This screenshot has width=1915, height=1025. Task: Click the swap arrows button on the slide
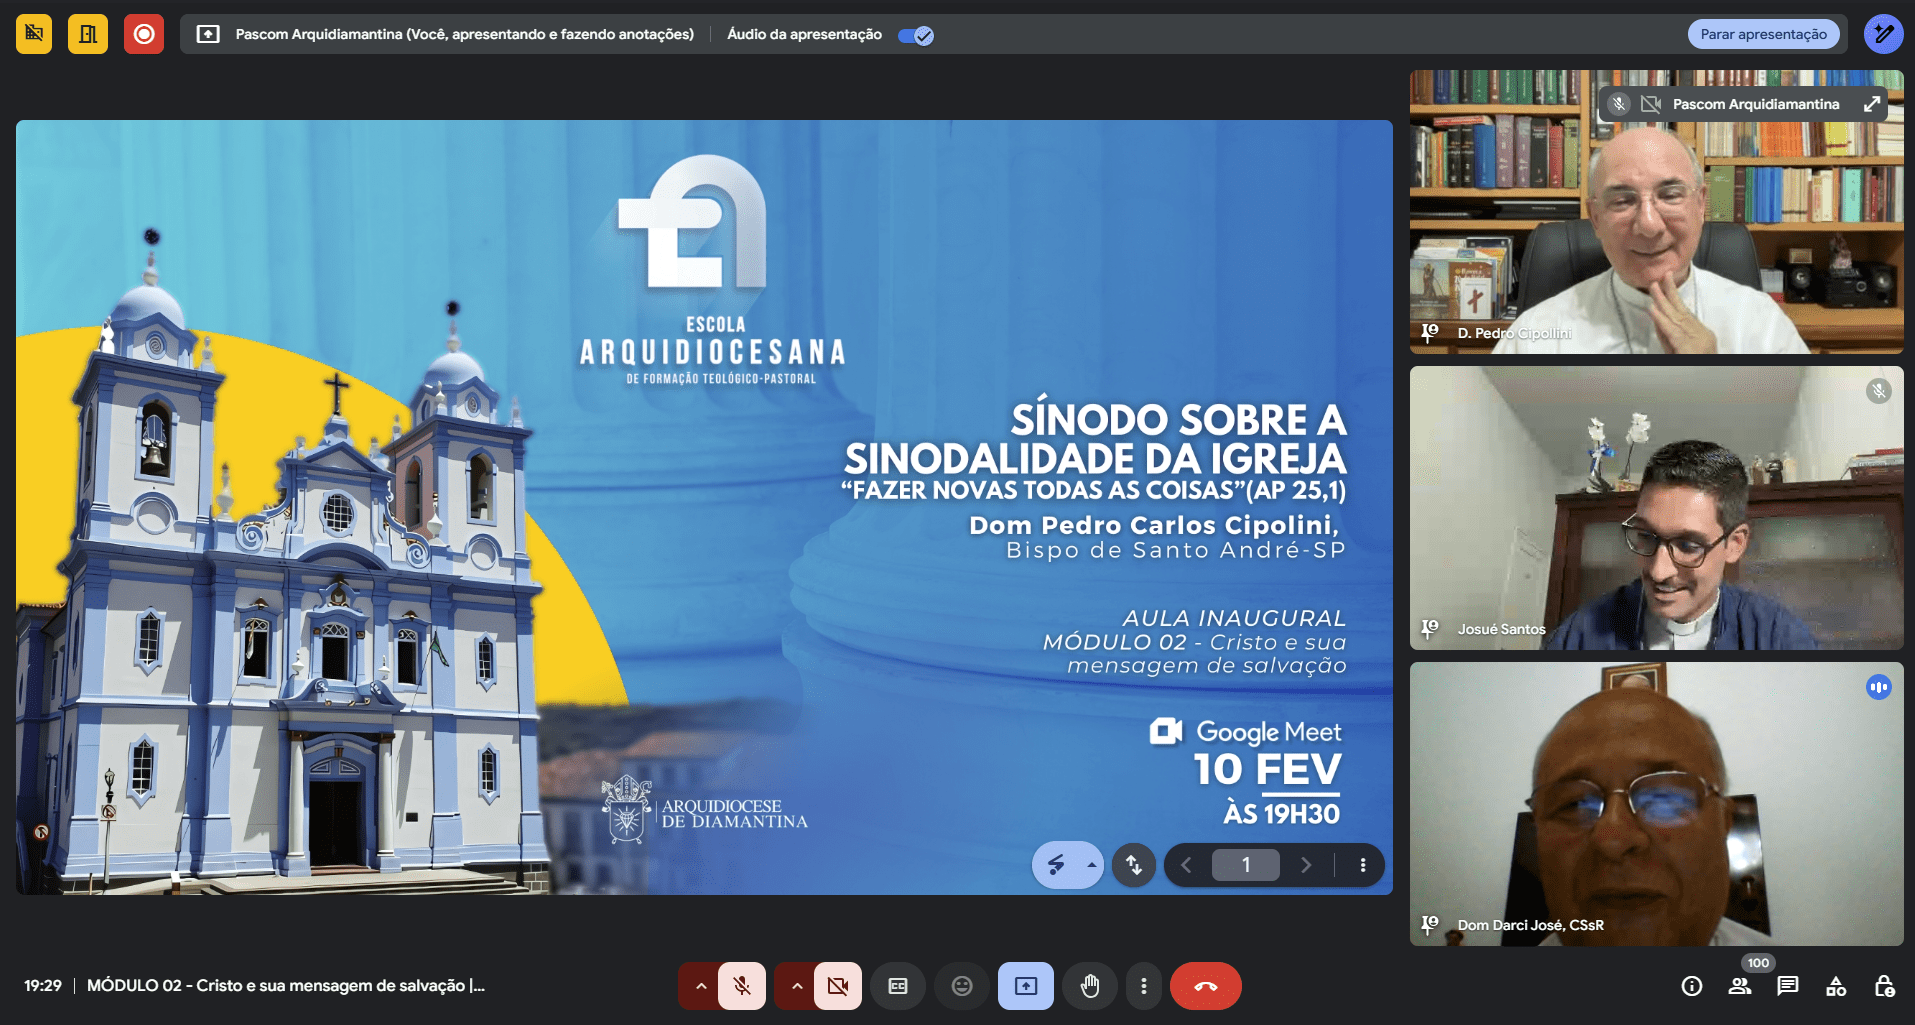pyautogui.click(x=1134, y=865)
